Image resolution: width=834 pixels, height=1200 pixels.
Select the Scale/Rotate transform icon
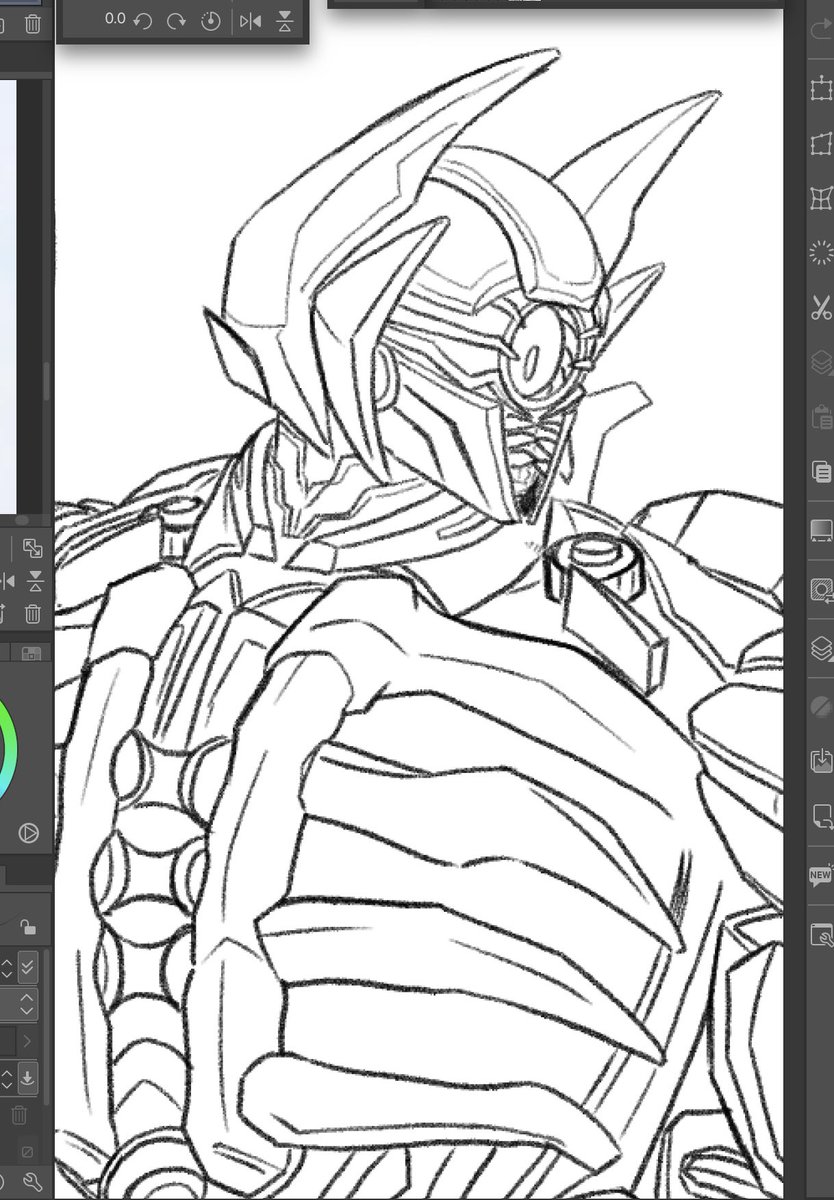pos(821,91)
